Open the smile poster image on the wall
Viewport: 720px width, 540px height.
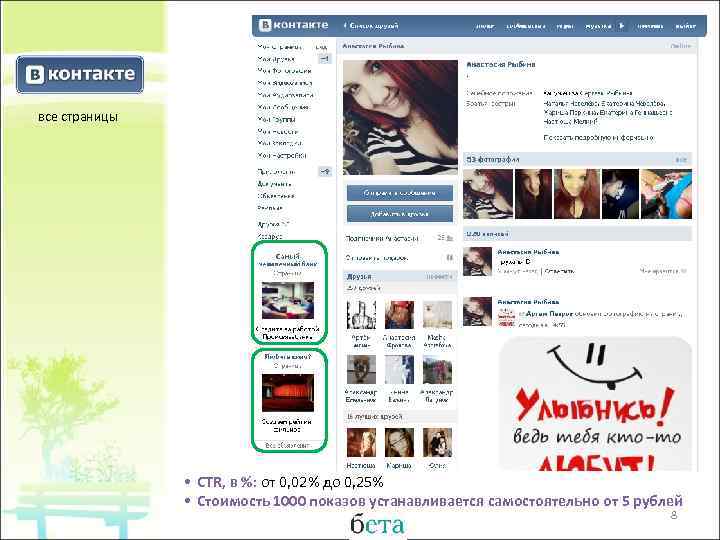click(595, 404)
